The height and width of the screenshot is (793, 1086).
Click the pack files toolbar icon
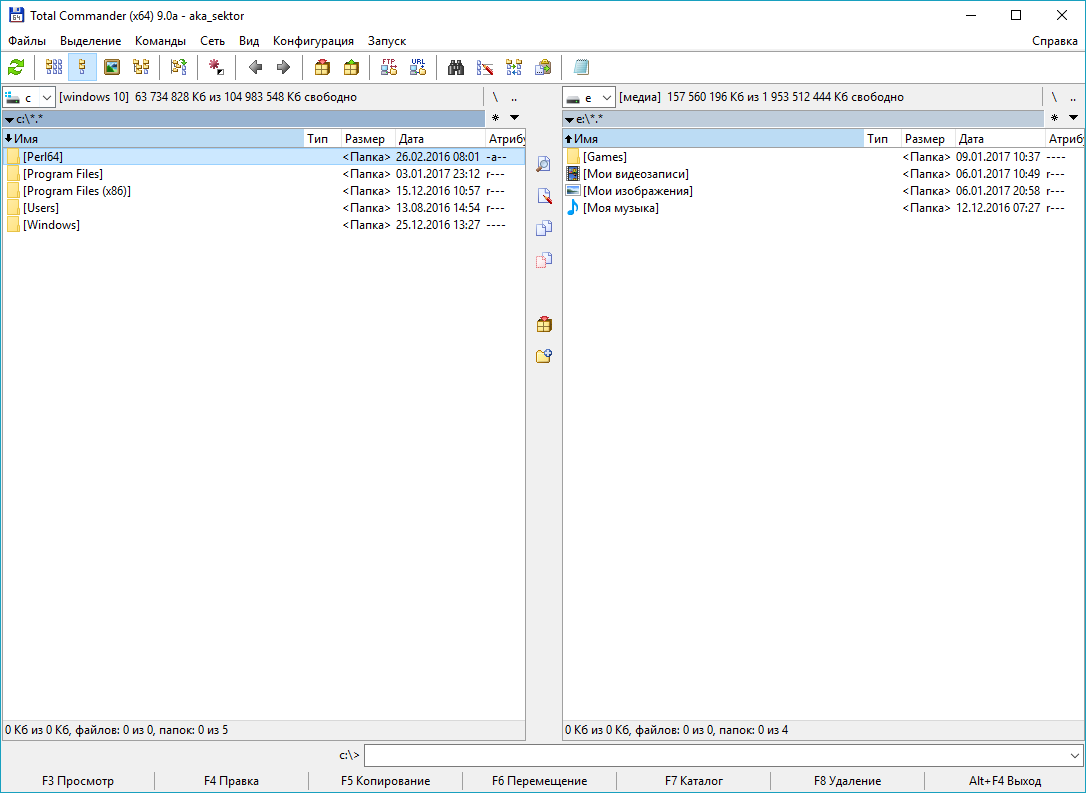[322, 67]
